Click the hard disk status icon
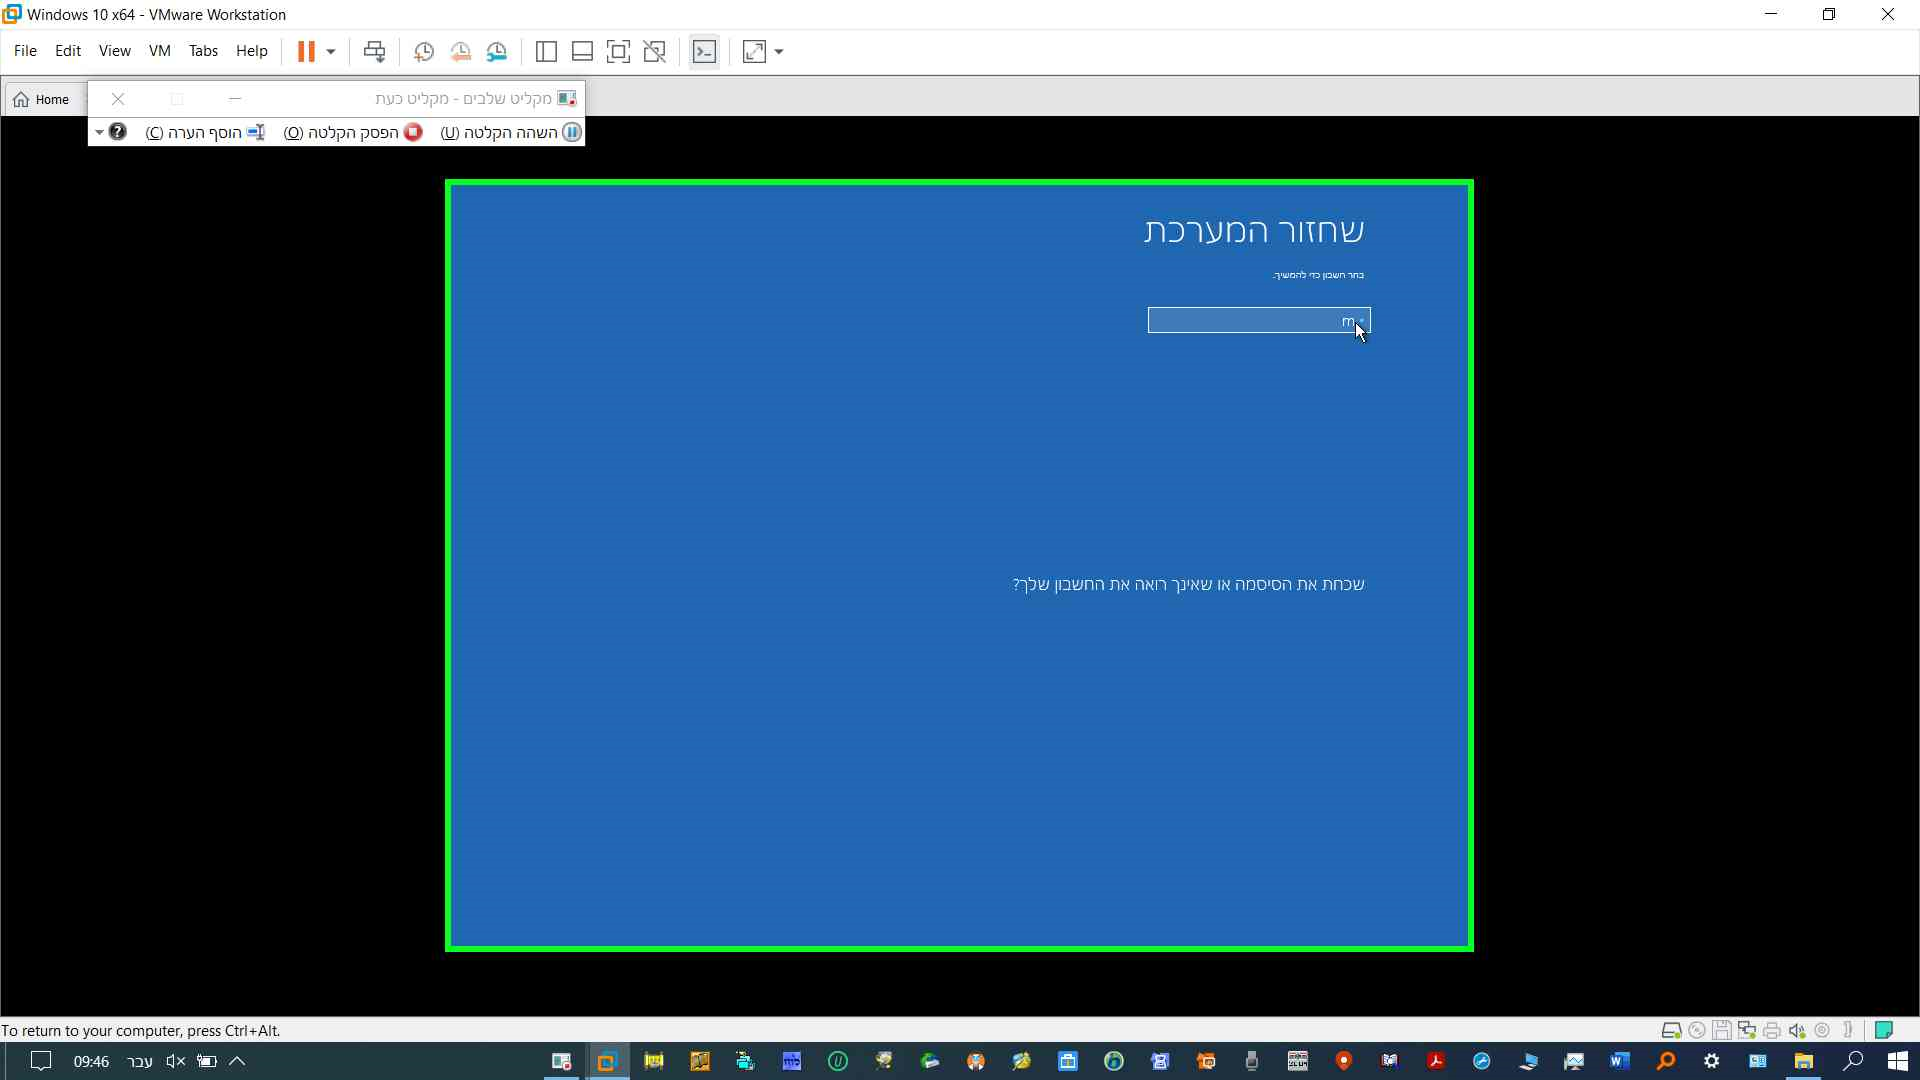Screen dimensions: 1920x1080 point(1671,1031)
